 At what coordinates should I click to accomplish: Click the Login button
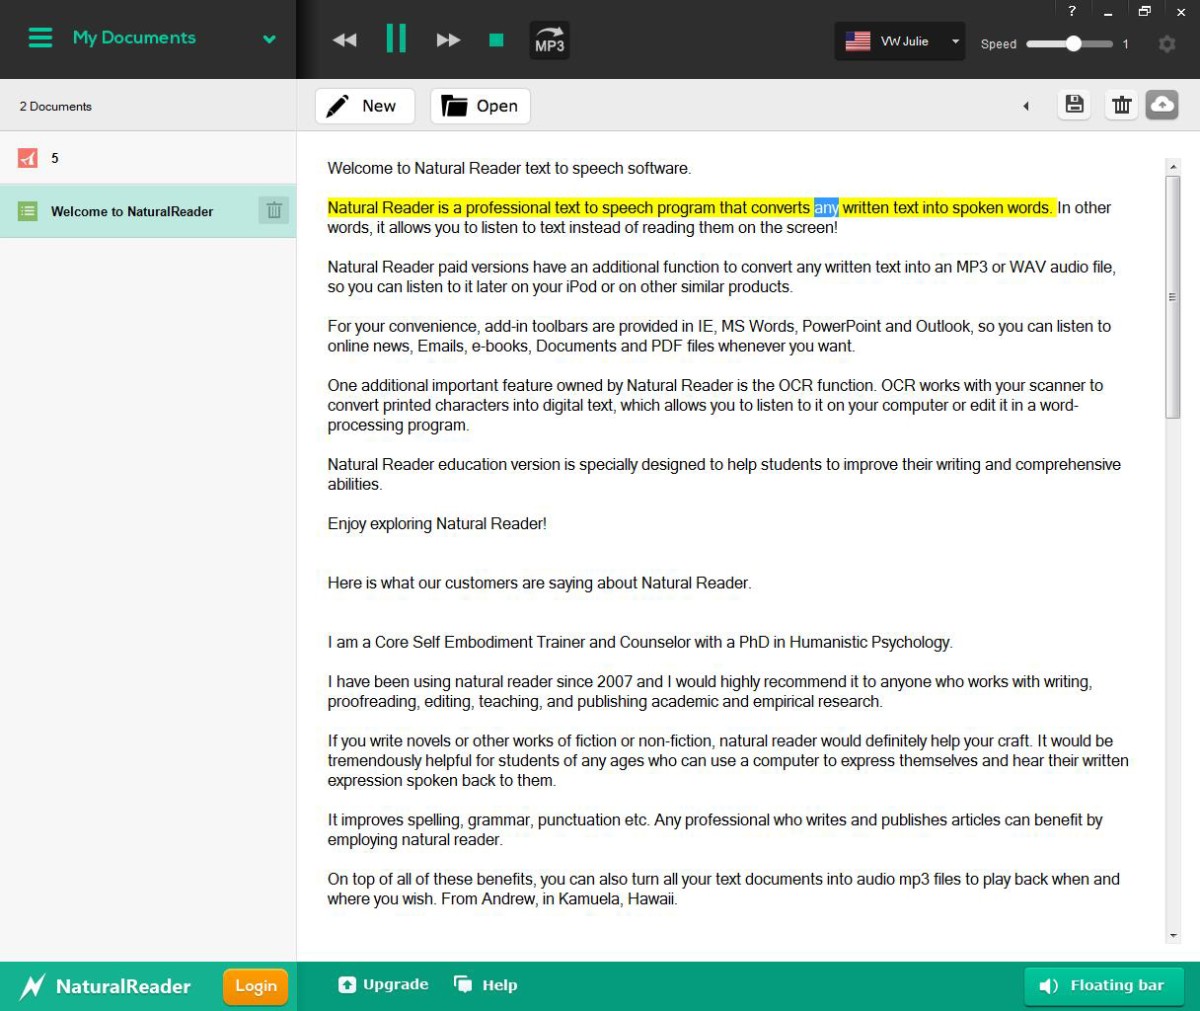tap(255, 985)
